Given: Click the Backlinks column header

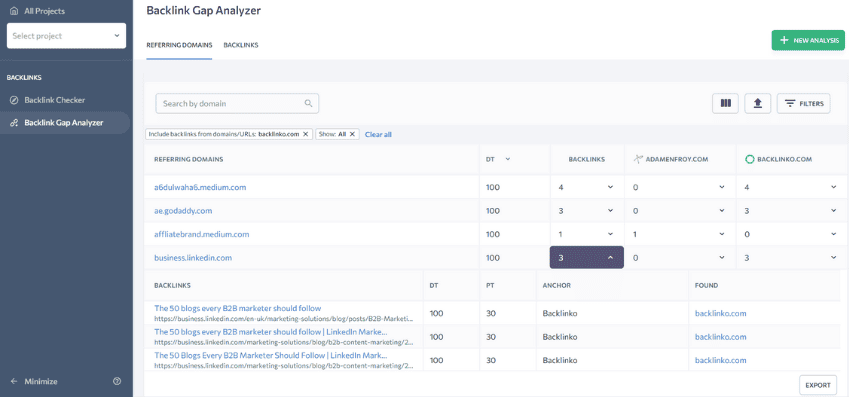Looking at the screenshot, I should pos(587,159).
